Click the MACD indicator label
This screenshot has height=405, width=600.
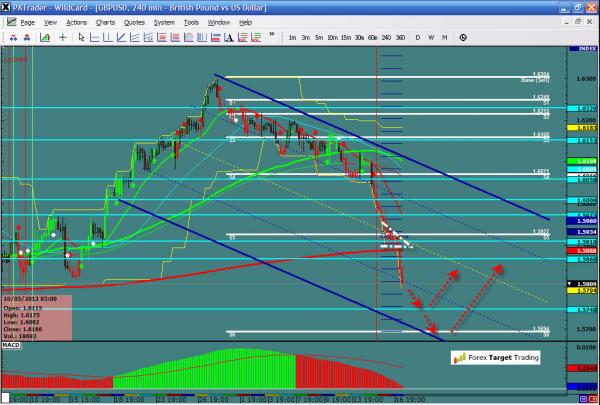click(x=11, y=345)
